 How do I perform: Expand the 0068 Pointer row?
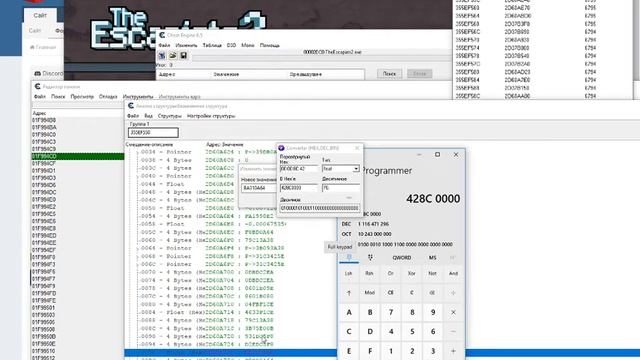[x=138, y=256]
